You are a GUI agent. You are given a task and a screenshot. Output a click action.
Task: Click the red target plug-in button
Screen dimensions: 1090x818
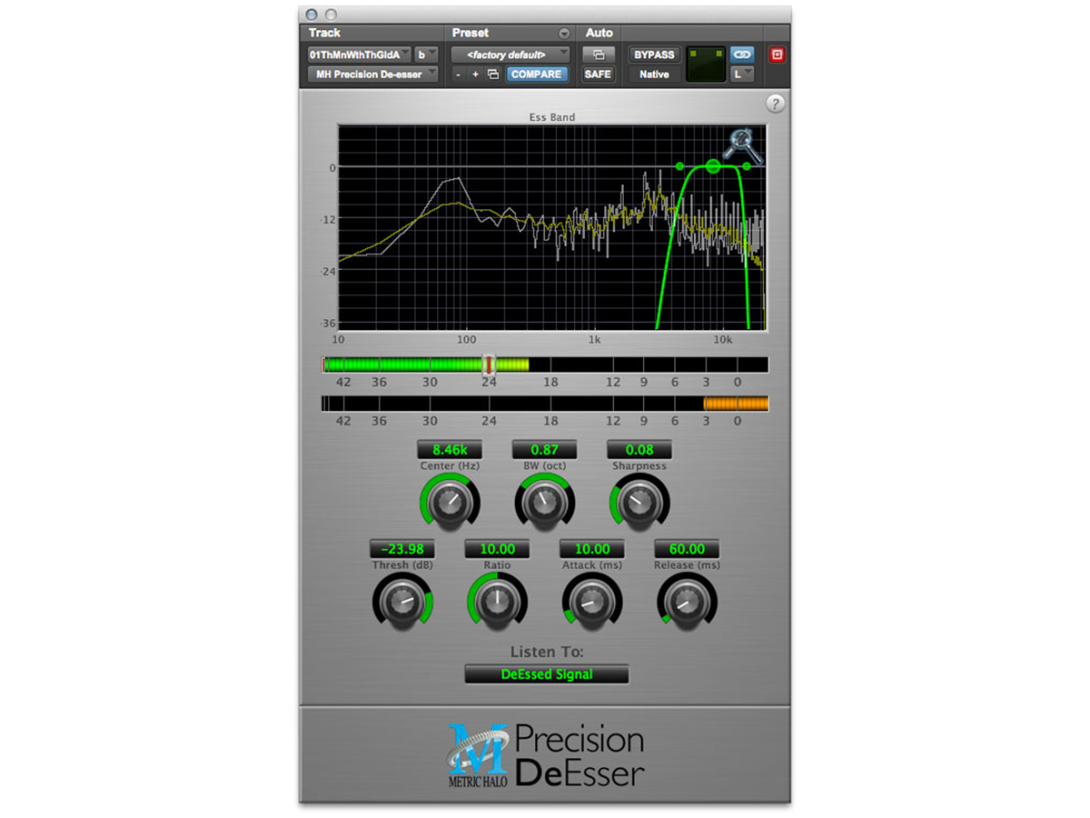point(776,54)
